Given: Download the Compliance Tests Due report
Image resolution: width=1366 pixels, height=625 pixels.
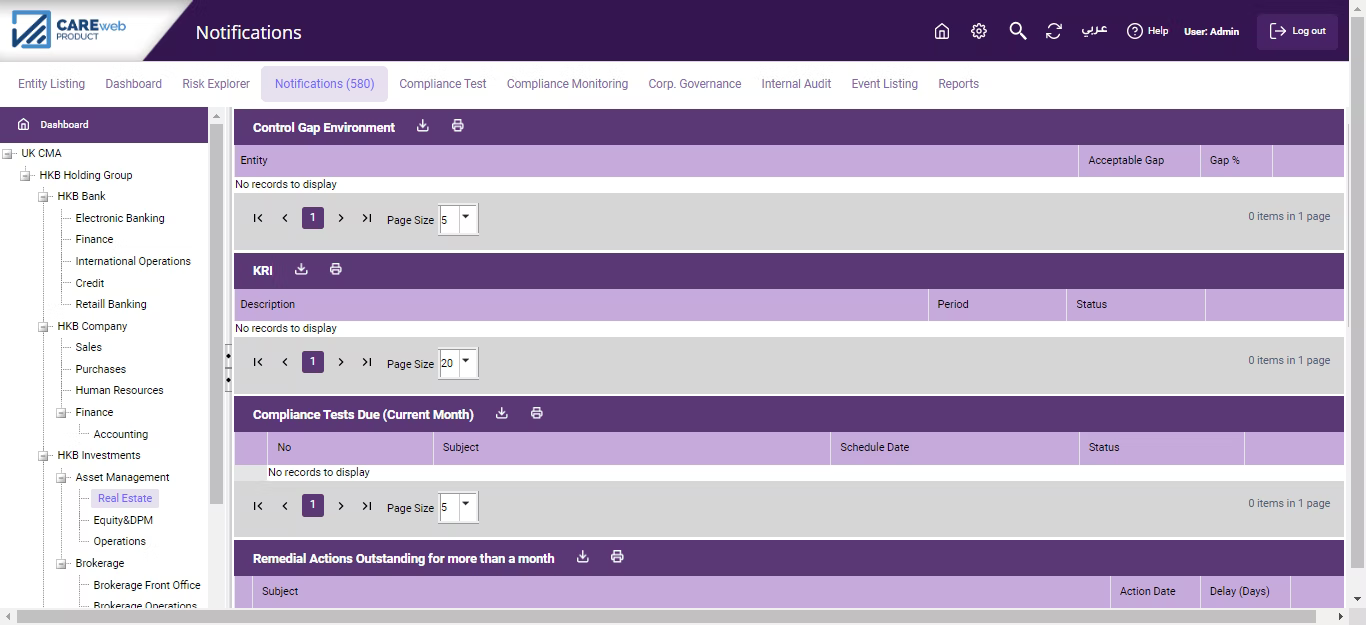Looking at the screenshot, I should [501, 412].
